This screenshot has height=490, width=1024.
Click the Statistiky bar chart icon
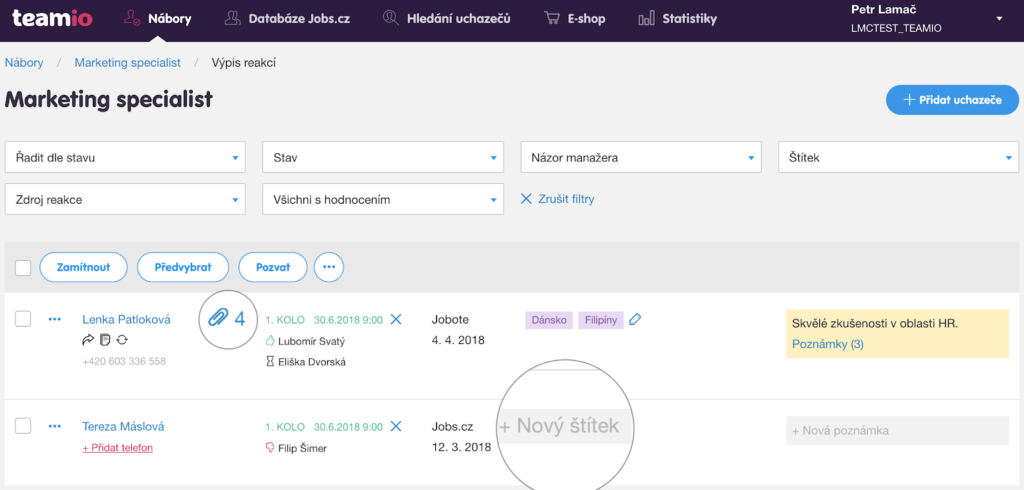(647, 18)
